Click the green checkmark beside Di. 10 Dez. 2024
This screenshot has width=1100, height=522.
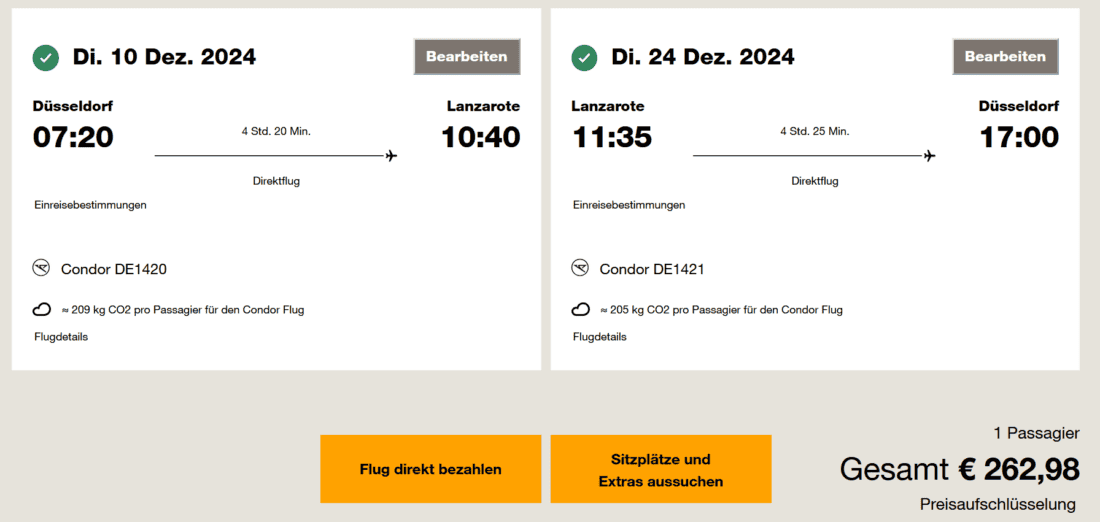pos(46,58)
